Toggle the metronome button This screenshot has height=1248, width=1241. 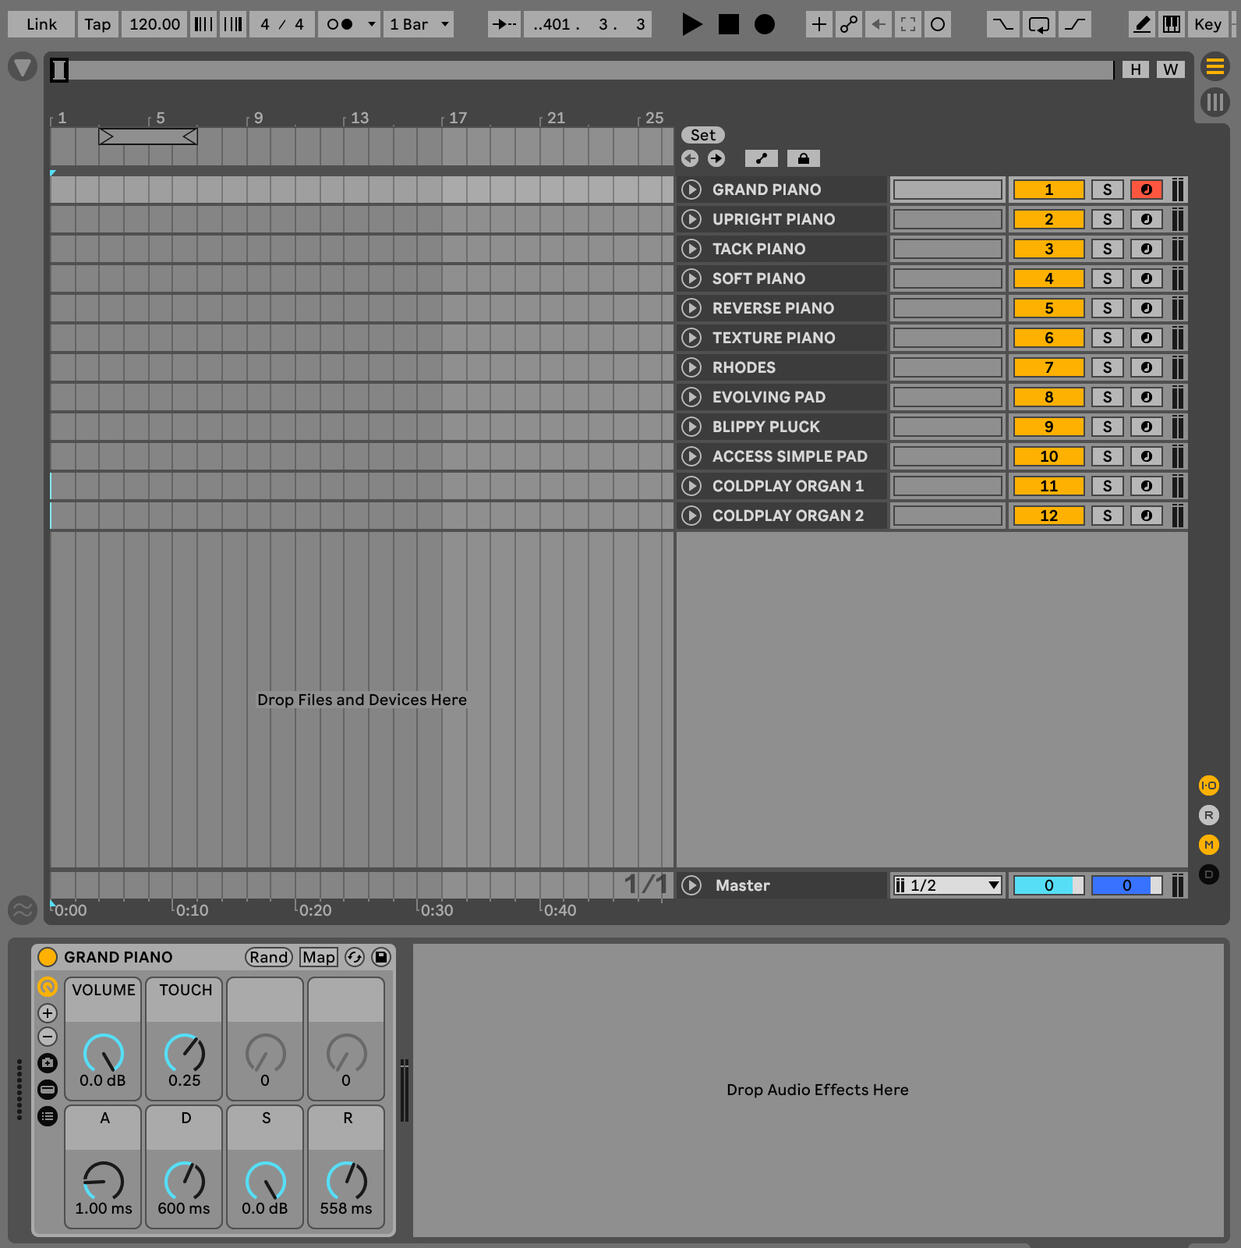pyautogui.click(x=340, y=24)
